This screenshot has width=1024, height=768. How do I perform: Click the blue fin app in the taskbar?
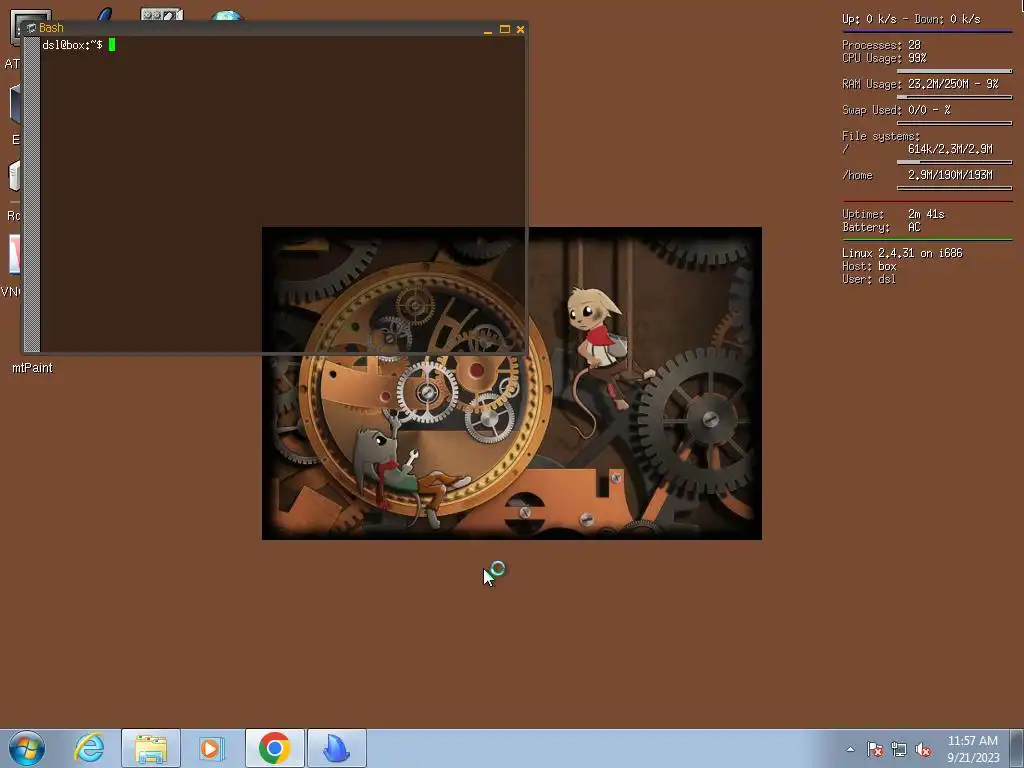pyautogui.click(x=336, y=748)
